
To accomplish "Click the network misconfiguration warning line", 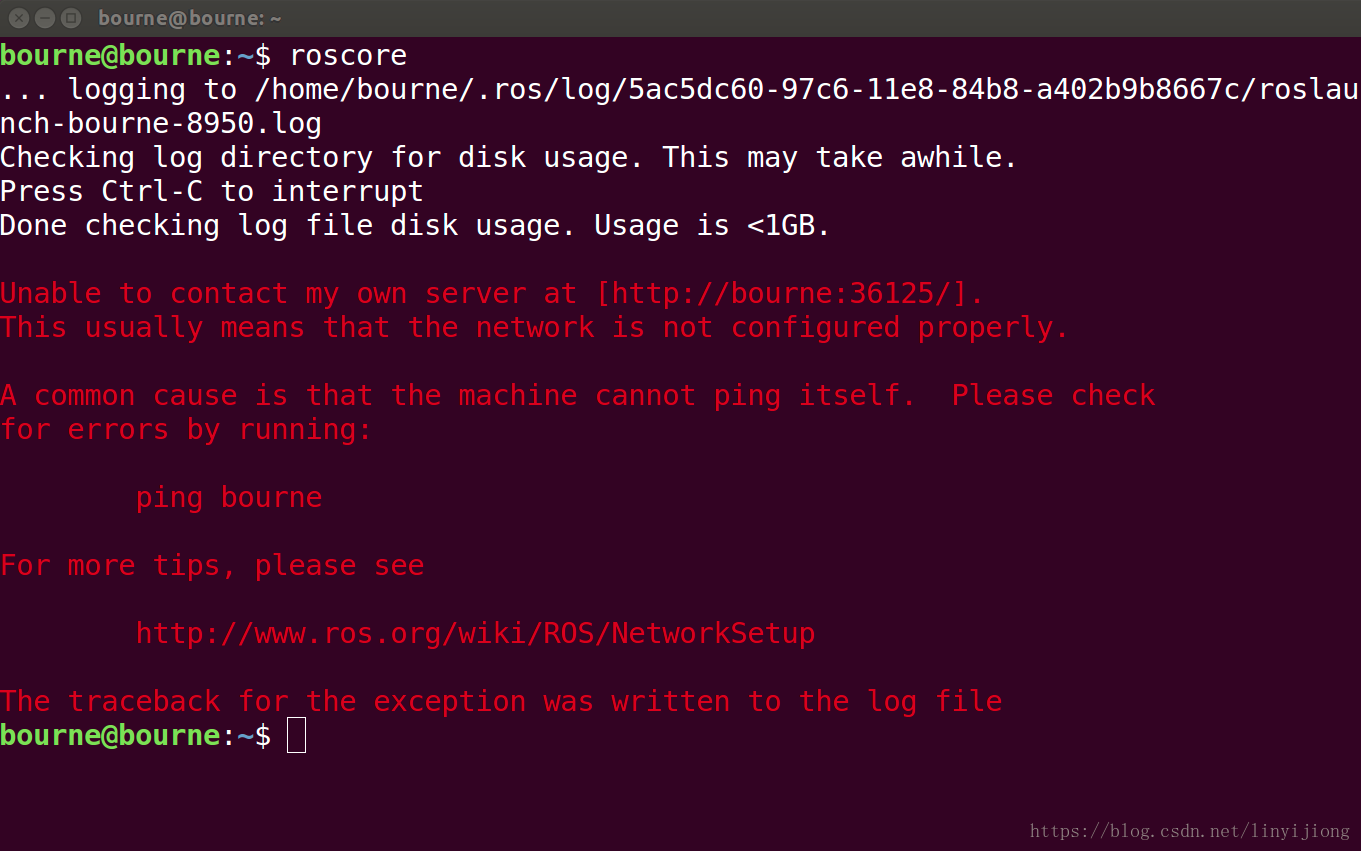I will 533,327.
